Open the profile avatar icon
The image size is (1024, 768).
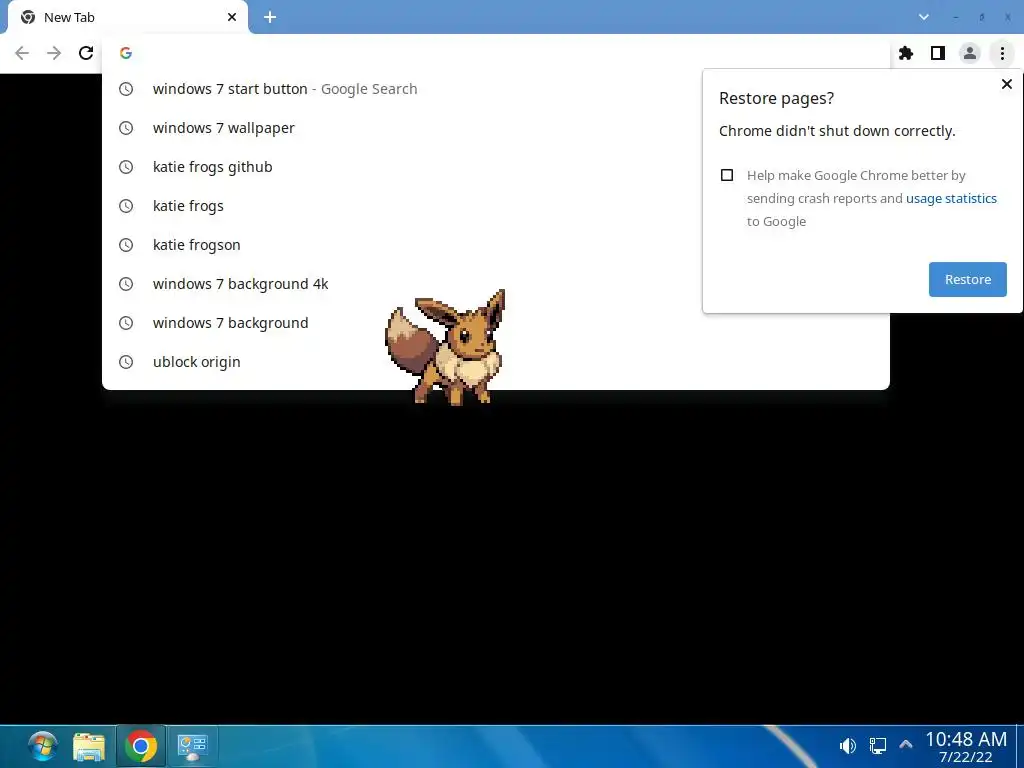(x=970, y=53)
